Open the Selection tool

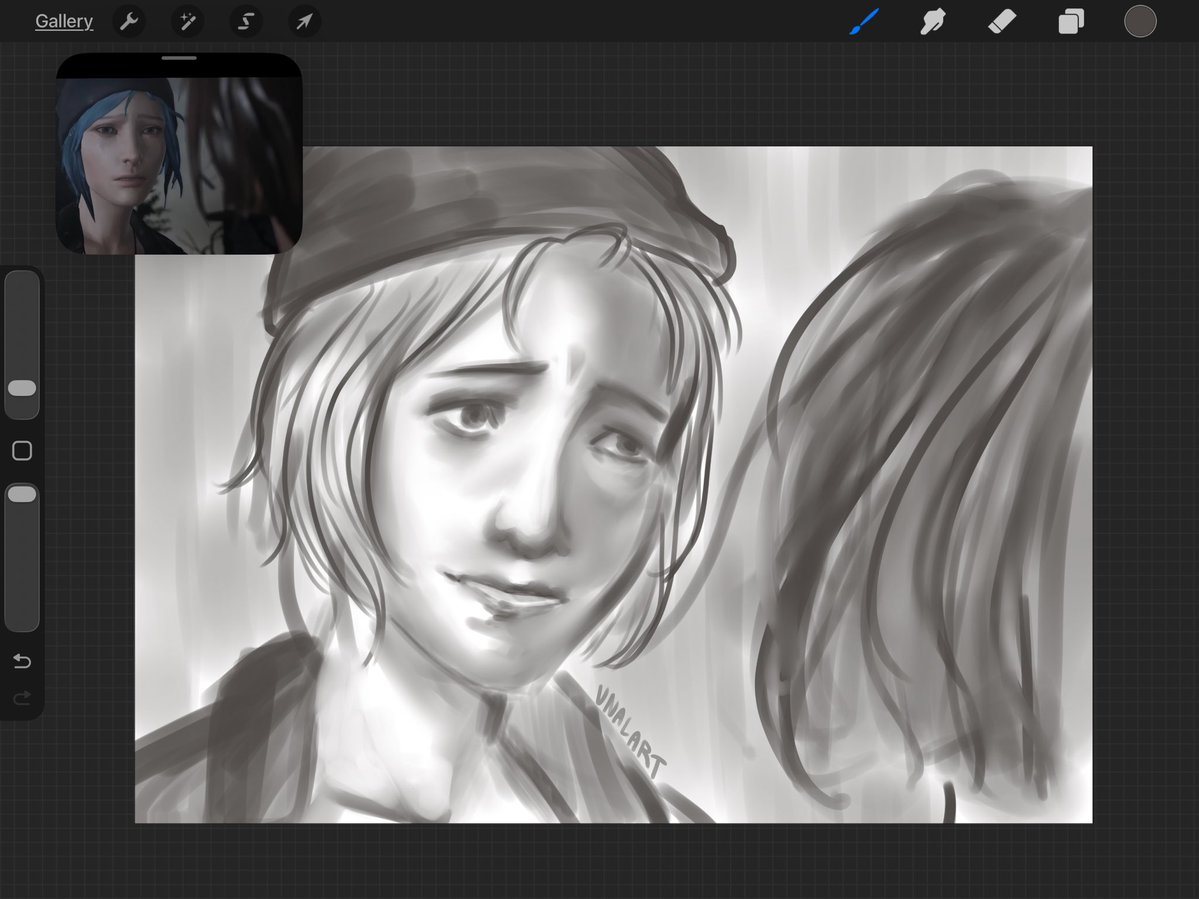(245, 21)
